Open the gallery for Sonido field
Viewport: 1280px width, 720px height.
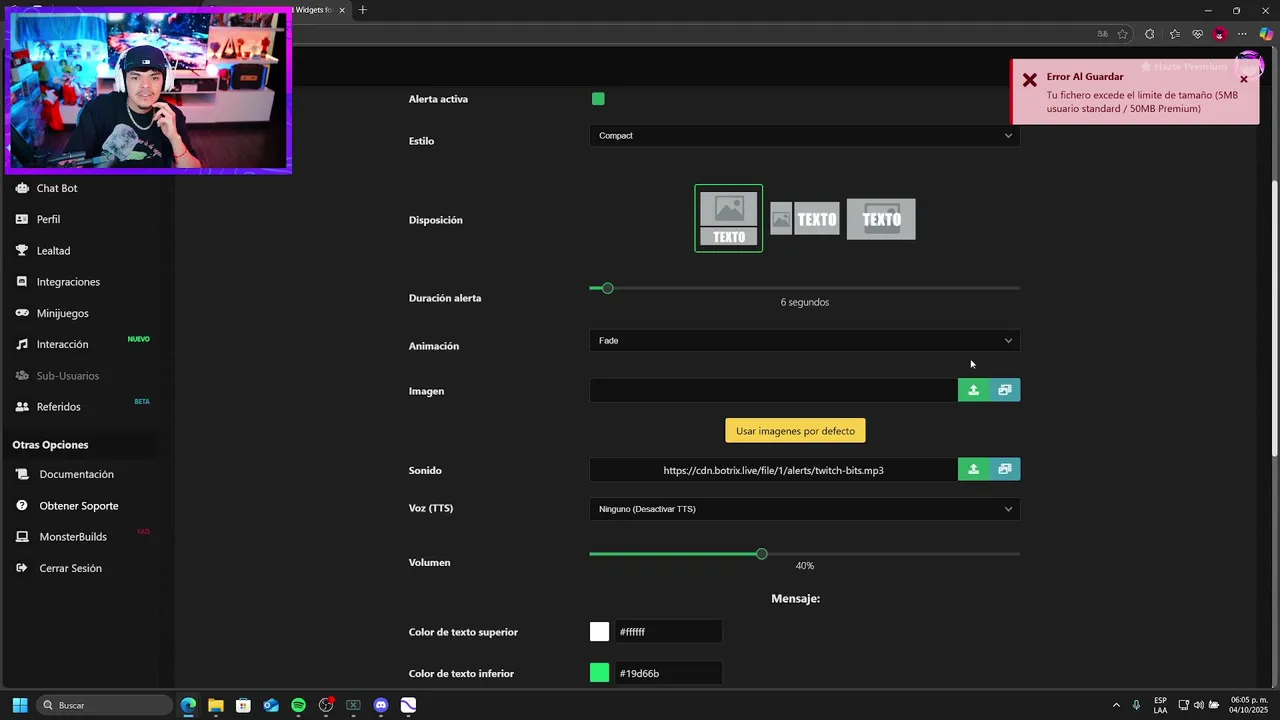click(x=1005, y=470)
